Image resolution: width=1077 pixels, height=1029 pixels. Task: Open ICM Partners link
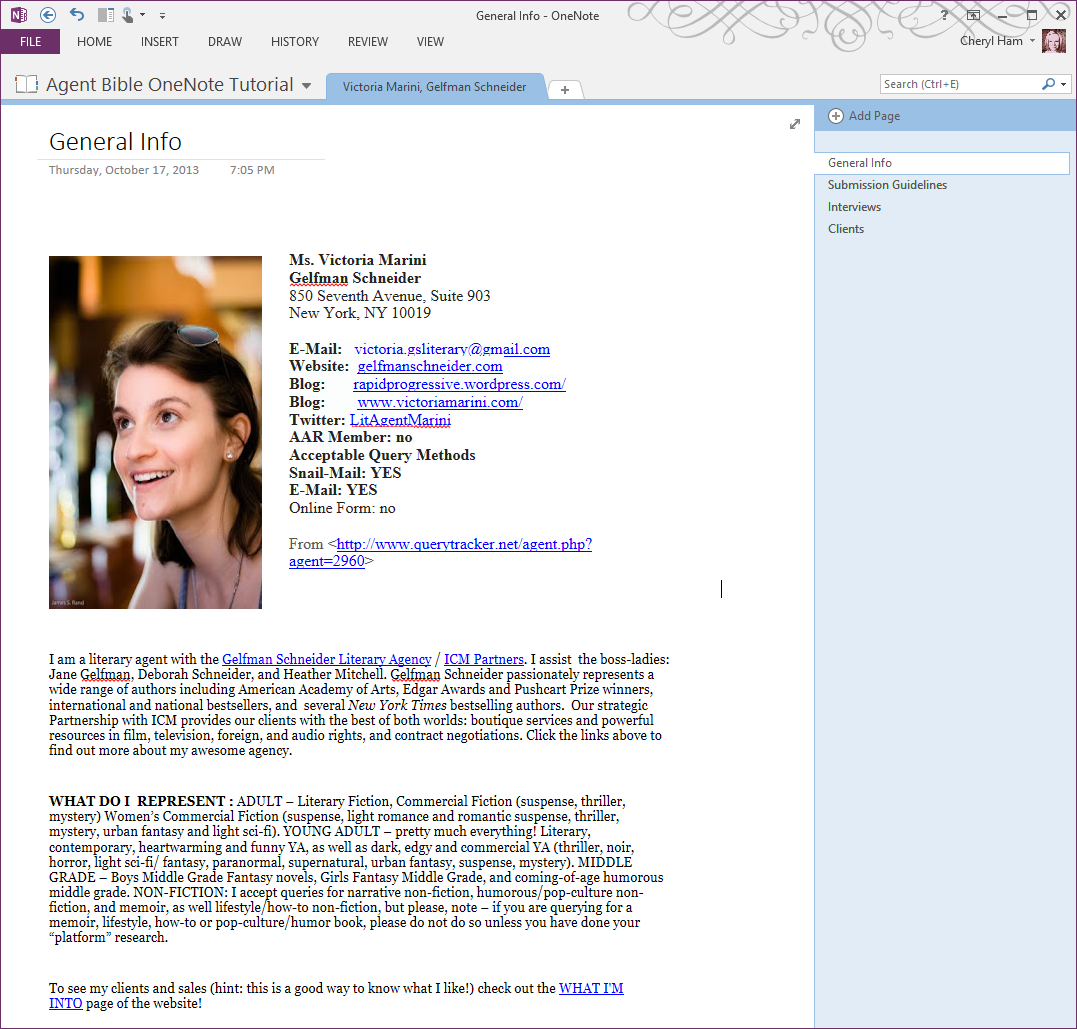pos(484,659)
